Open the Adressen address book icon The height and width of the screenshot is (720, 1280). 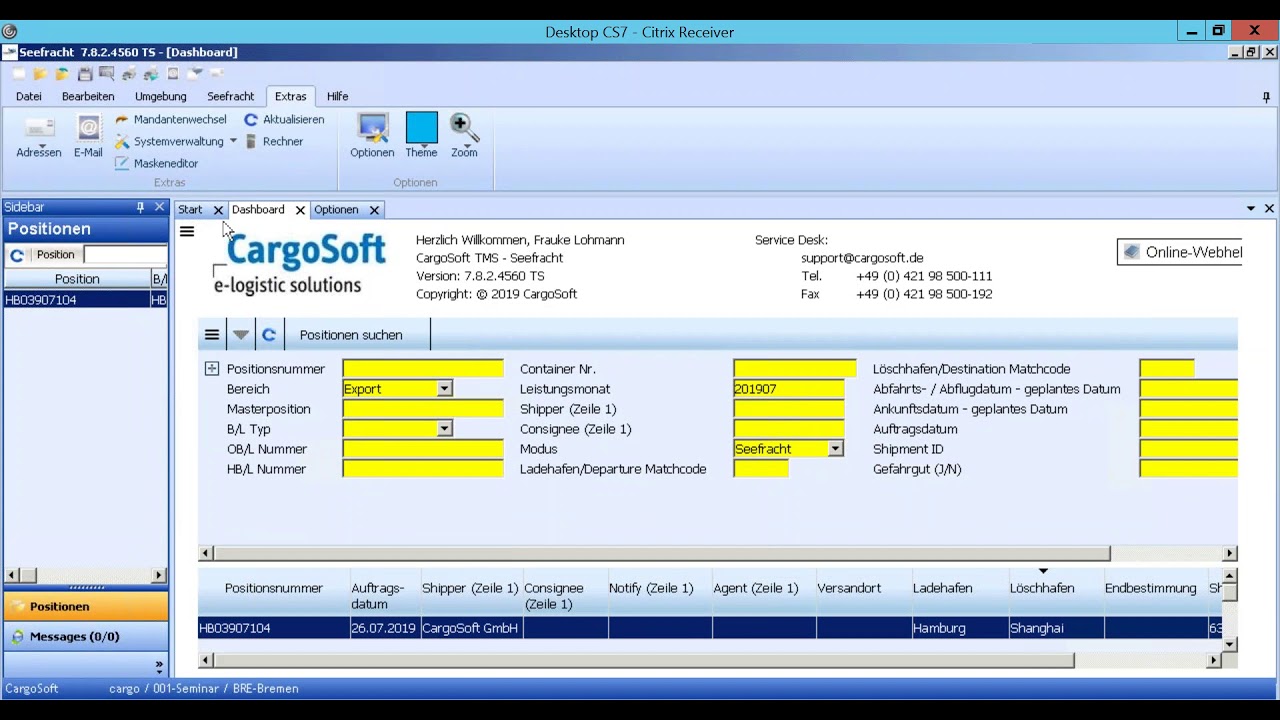(39, 128)
